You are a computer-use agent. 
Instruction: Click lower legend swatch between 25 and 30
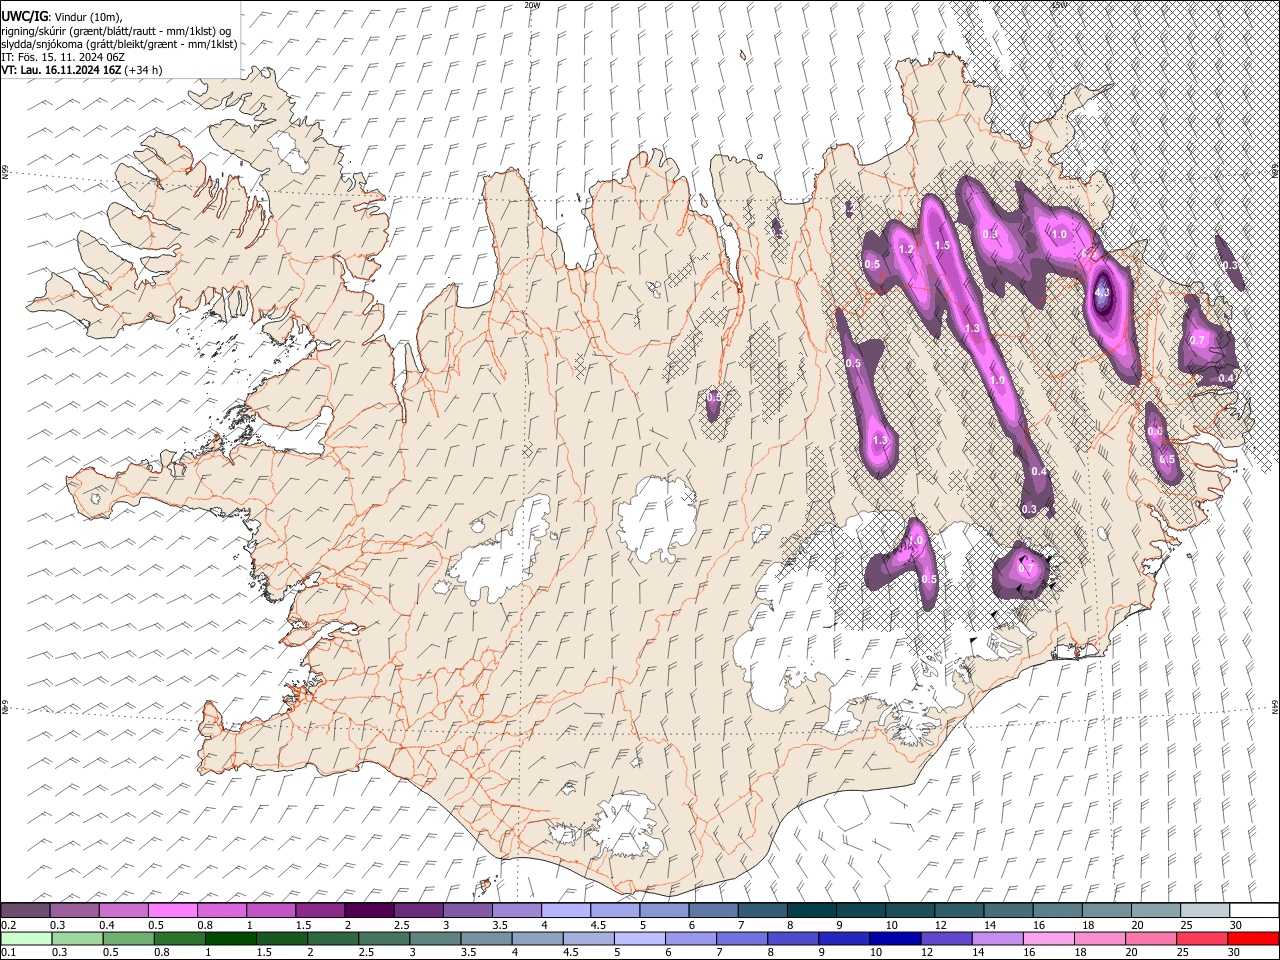click(x=1204, y=938)
